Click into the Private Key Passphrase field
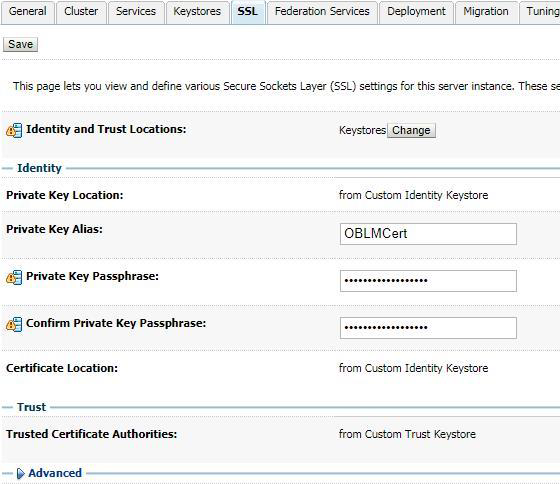 428,281
